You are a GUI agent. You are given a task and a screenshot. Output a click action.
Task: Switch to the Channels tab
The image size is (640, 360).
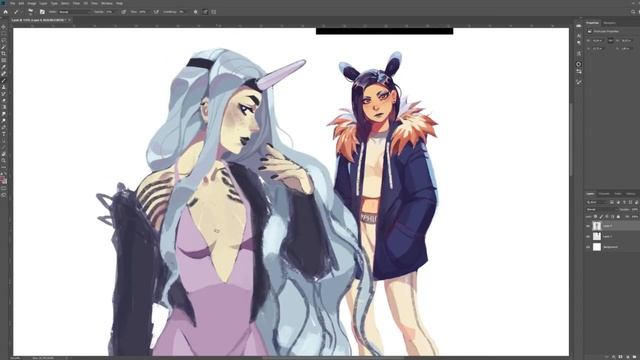(604, 194)
